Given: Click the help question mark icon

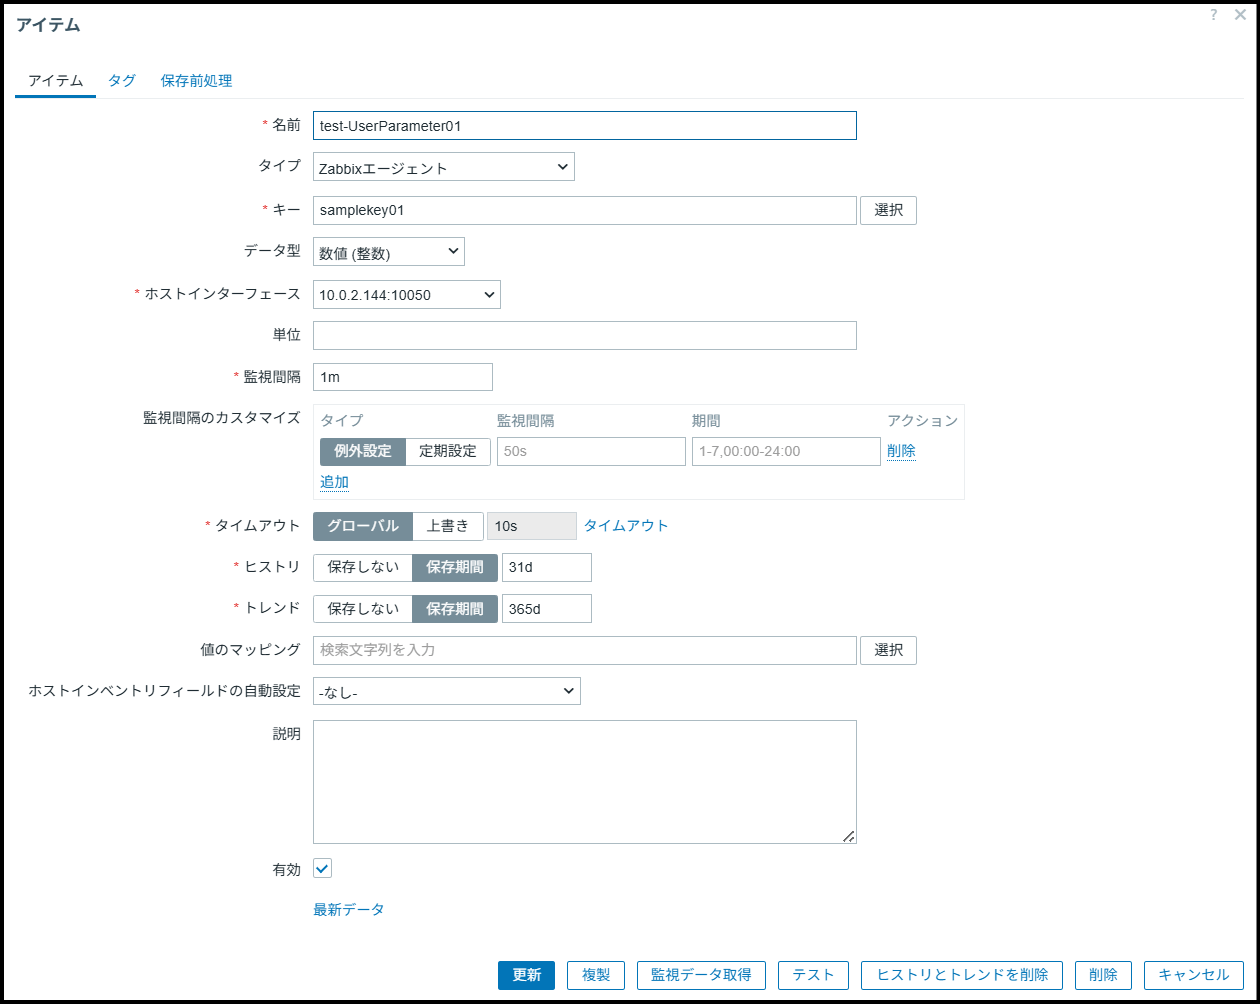Looking at the screenshot, I should [x=1213, y=15].
